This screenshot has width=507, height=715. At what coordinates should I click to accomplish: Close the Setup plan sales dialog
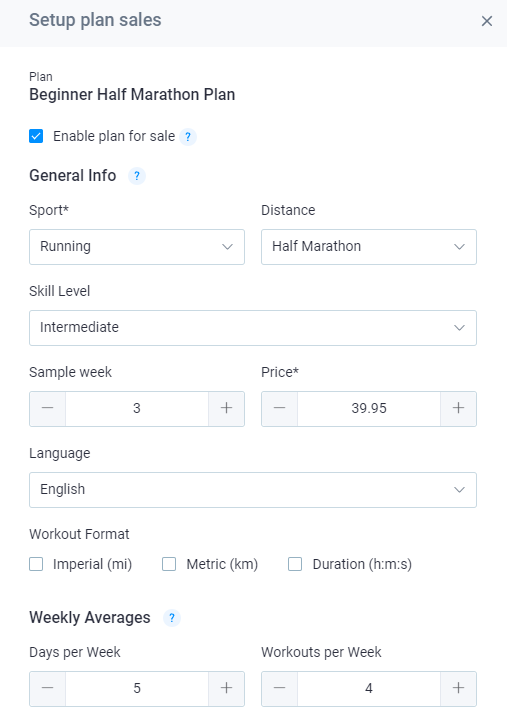tap(487, 21)
